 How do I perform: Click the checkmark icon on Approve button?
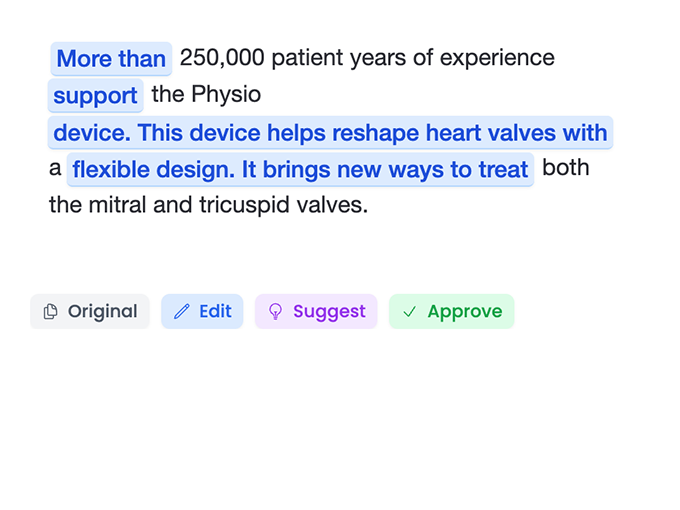click(409, 311)
